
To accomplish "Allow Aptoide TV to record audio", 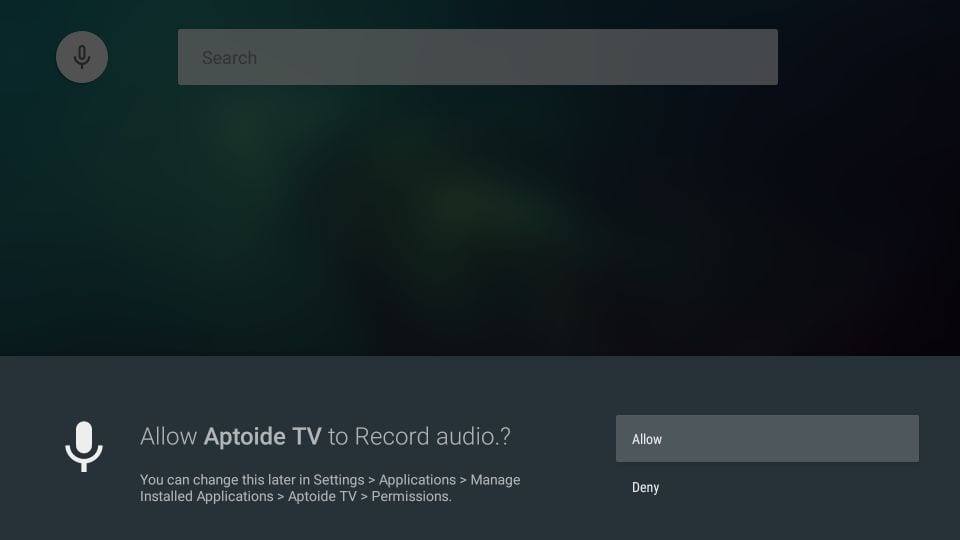I will click(x=767, y=438).
